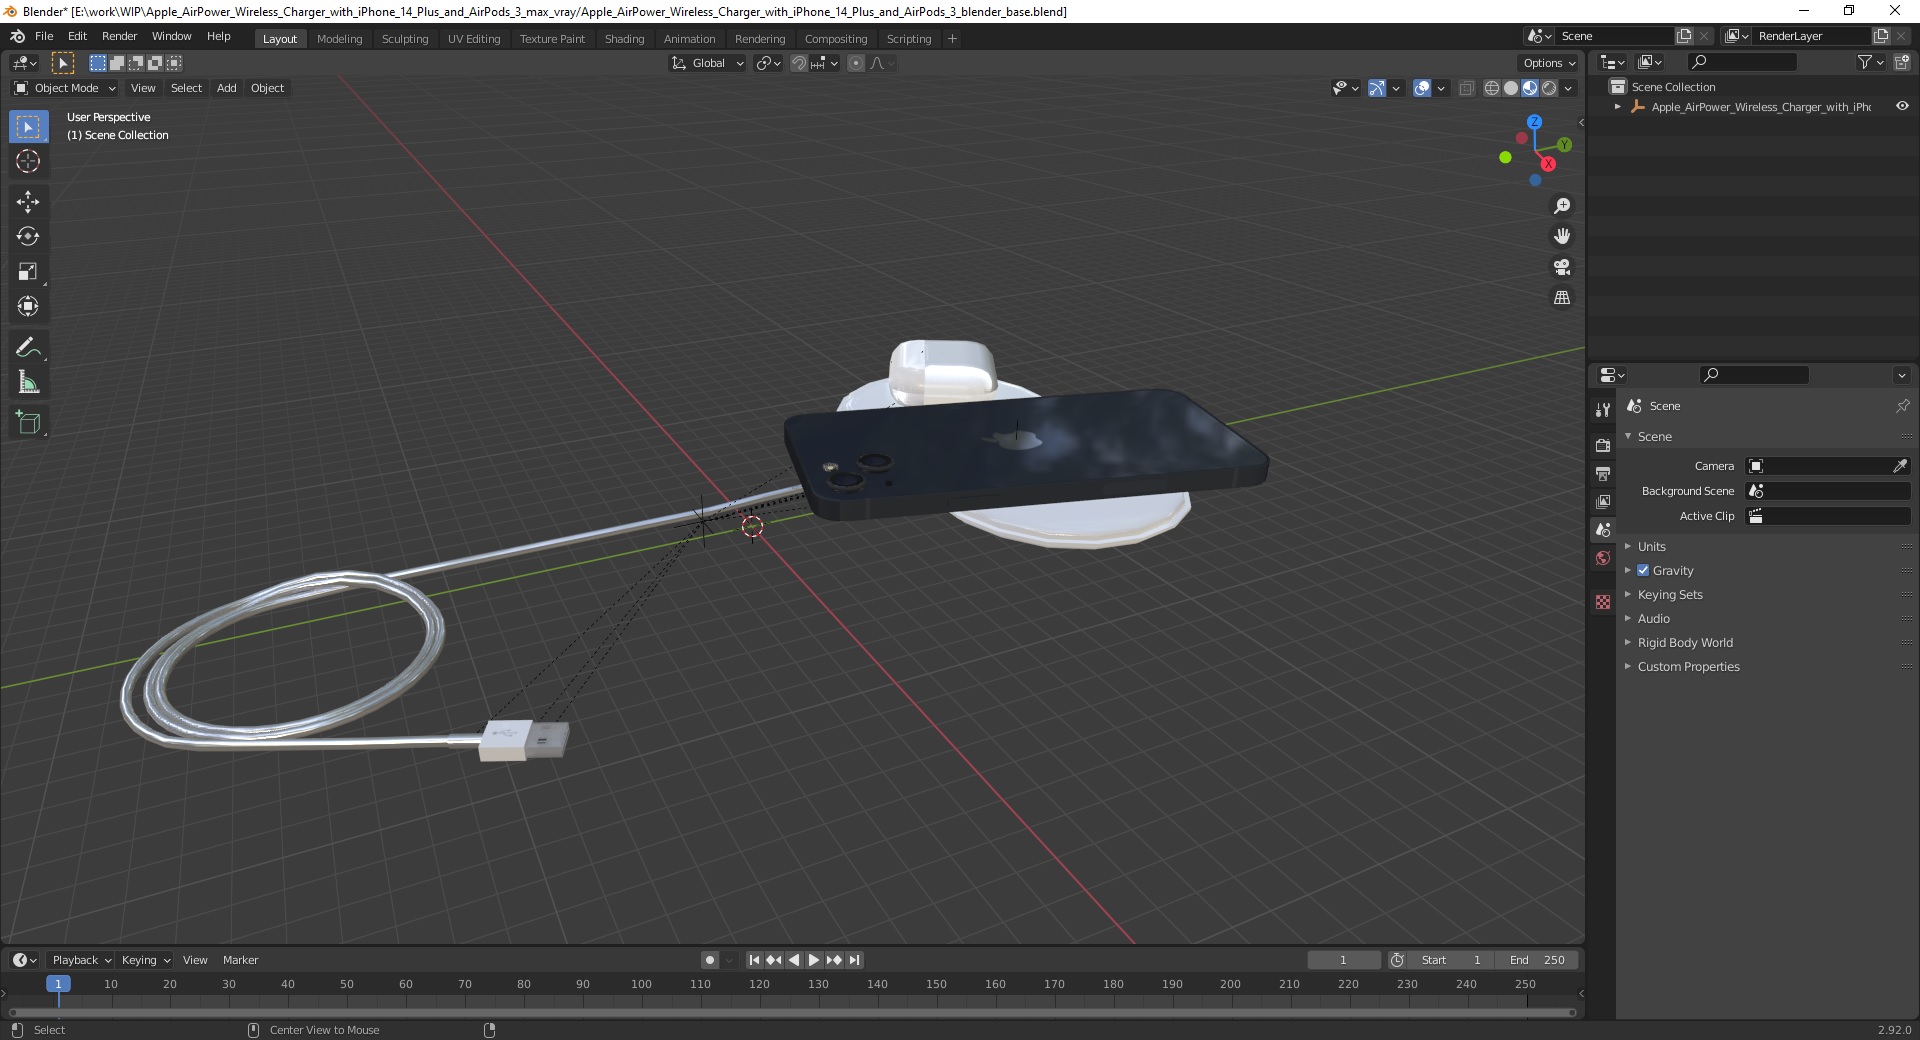Toggle visibility of Apple_AirPower collection

tap(1902, 106)
